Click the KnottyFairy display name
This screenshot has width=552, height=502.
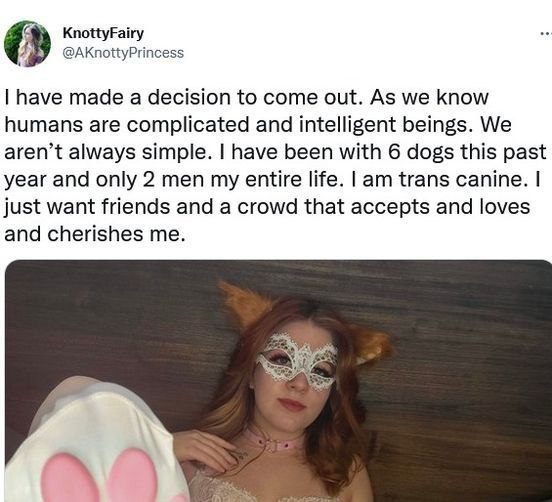[103, 33]
